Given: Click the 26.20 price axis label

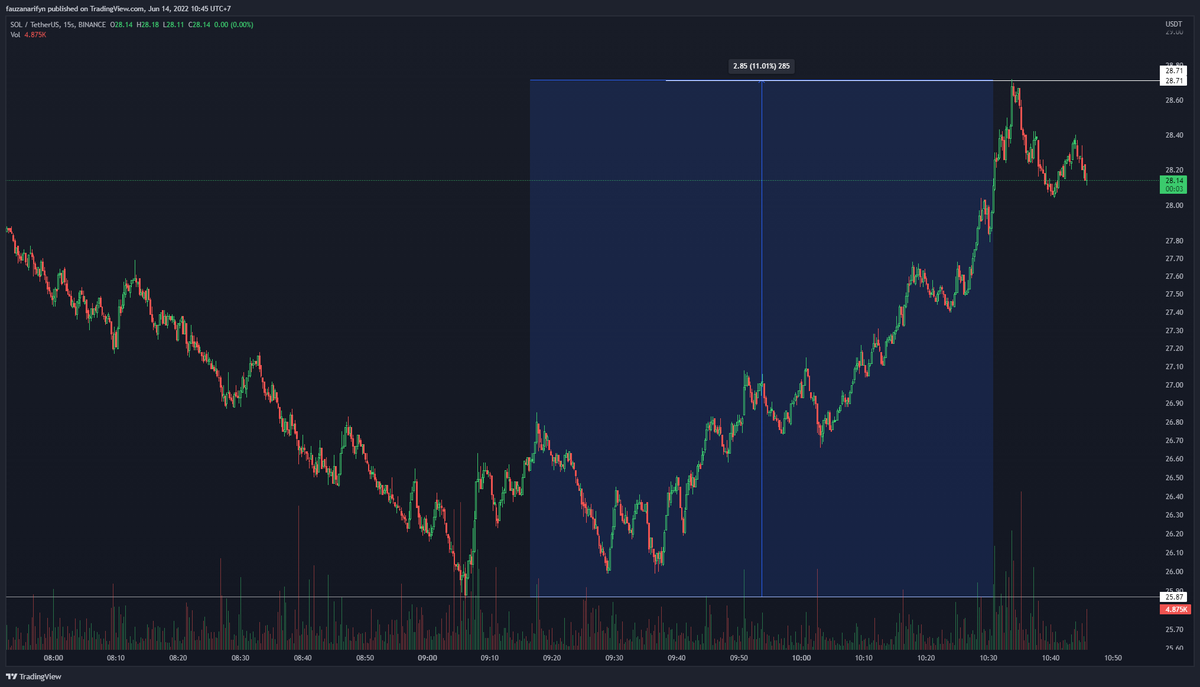Looking at the screenshot, I should (1174, 534).
